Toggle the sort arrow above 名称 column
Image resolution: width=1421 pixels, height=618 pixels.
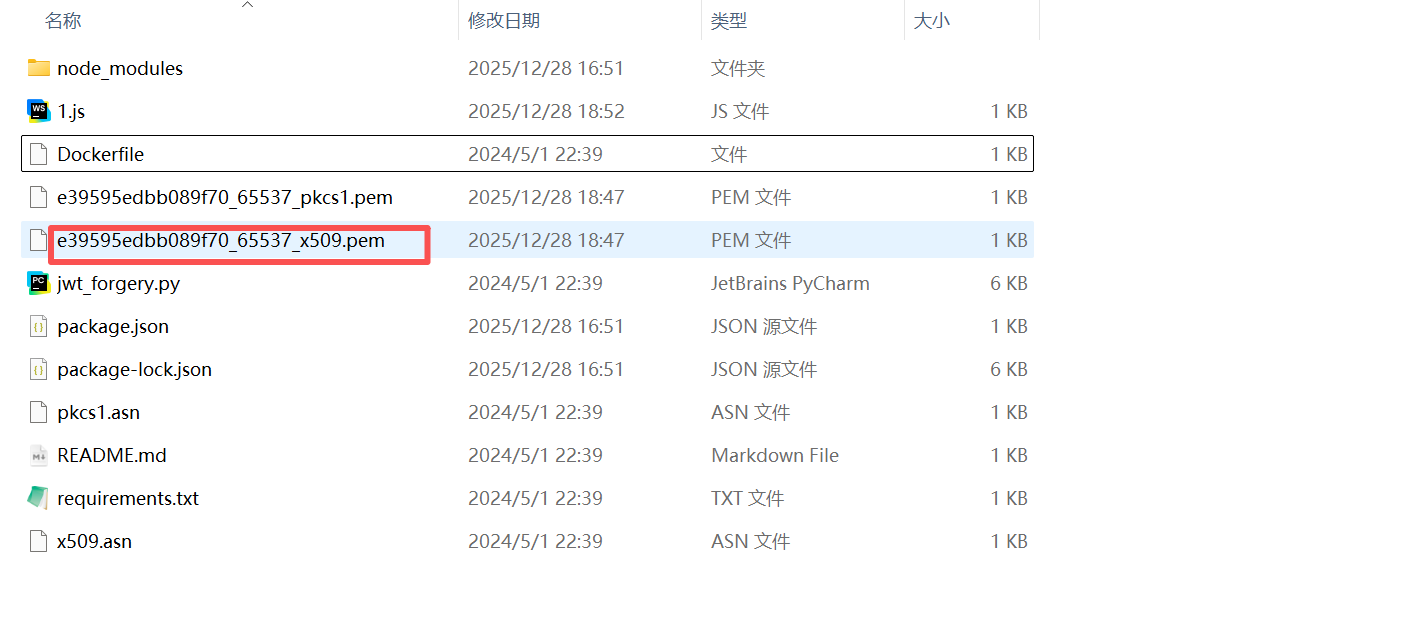pyautogui.click(x=247, y=5)
